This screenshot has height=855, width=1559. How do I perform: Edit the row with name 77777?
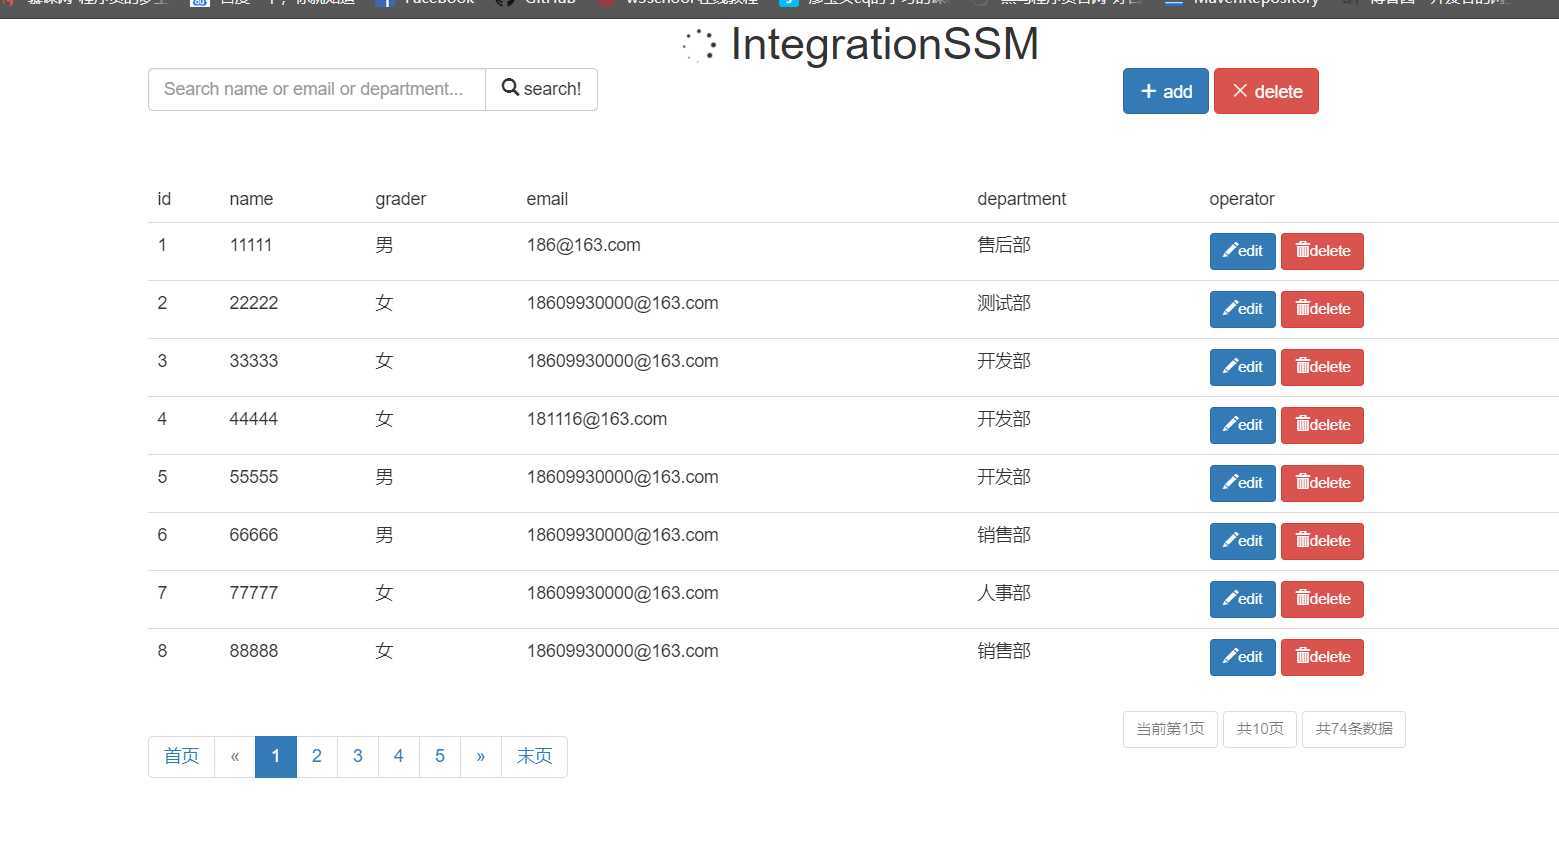point(1243,599)
